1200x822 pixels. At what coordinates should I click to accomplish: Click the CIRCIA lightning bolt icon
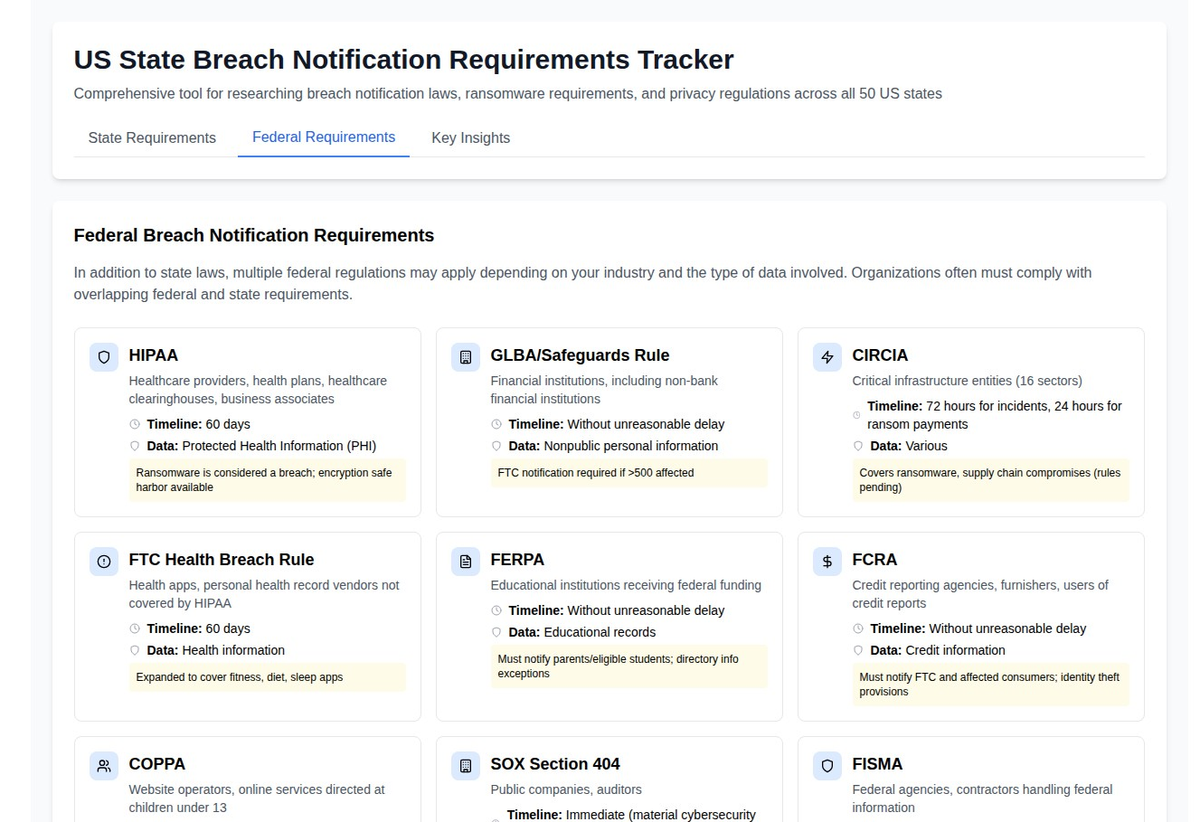826,356
